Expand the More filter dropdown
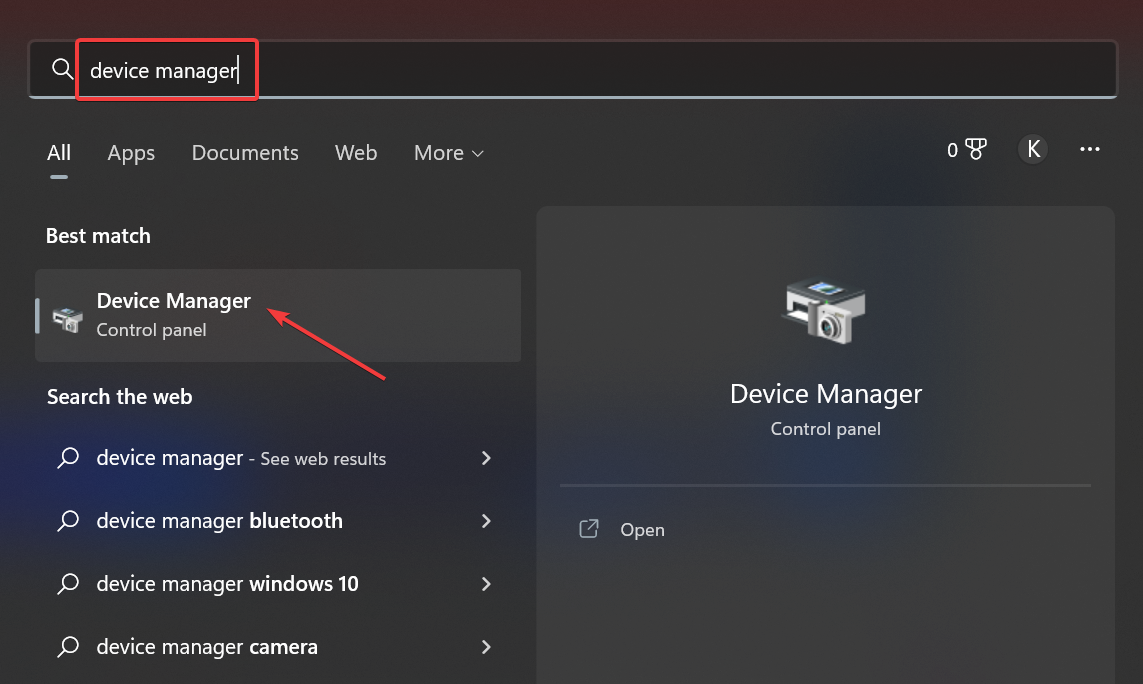Viewport: 1143px width, 684px height. point(448,153)
